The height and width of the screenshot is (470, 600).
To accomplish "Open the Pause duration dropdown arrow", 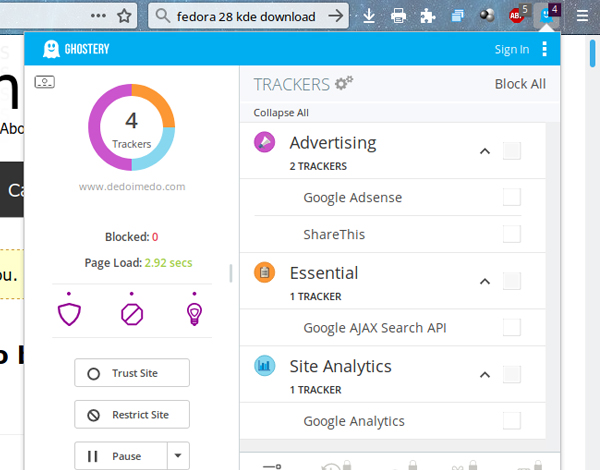I will [179, 456].
